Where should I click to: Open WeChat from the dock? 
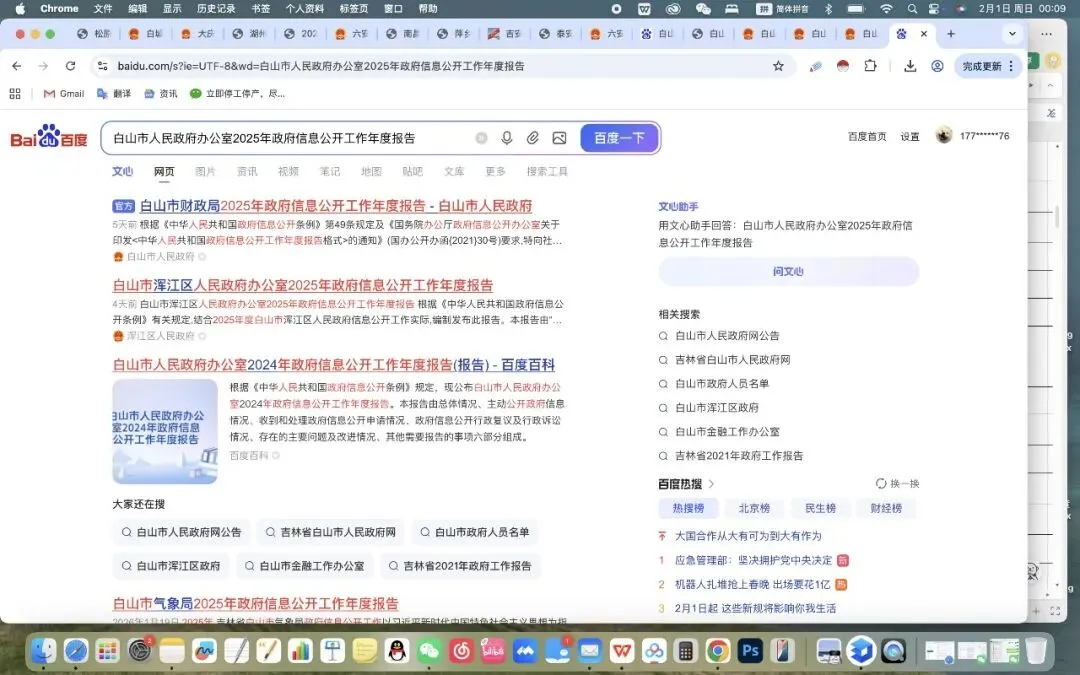(x=429, y=650)
